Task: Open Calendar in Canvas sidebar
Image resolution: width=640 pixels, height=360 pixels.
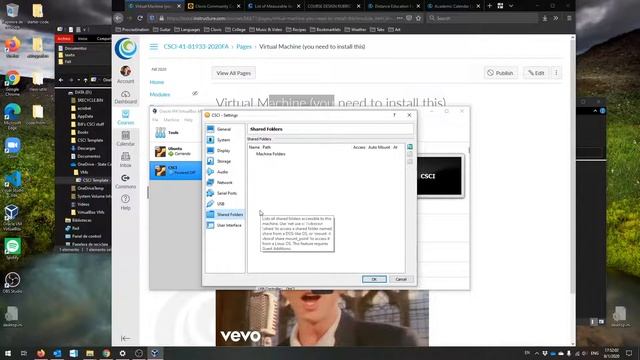Action: (126, 138)
